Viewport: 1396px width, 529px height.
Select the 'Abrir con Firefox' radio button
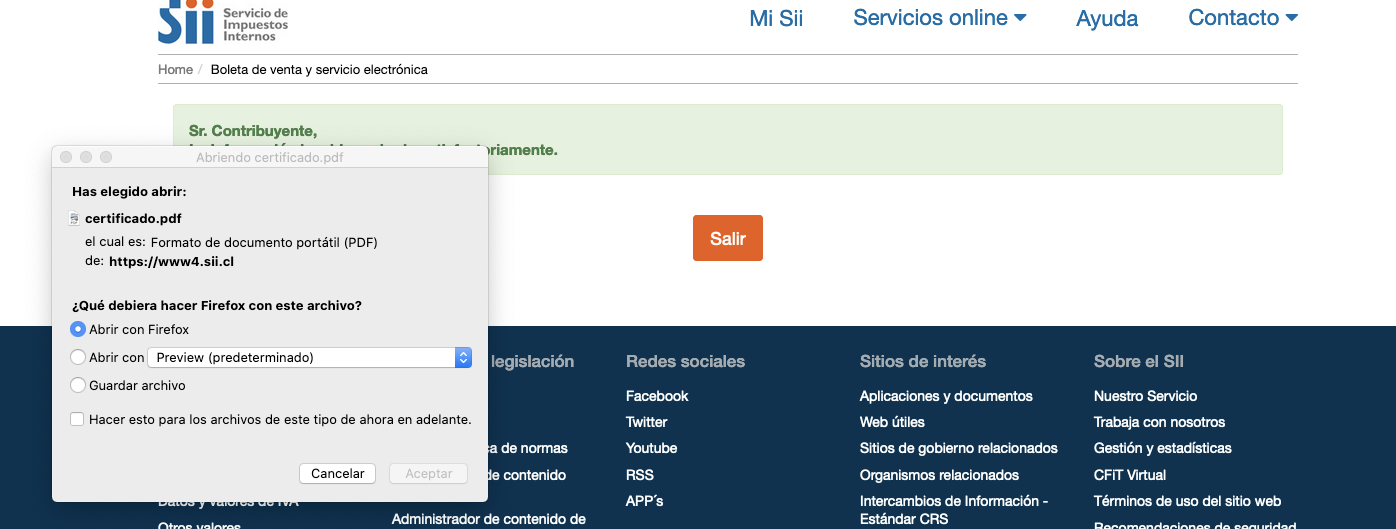(x=78, y=329)
